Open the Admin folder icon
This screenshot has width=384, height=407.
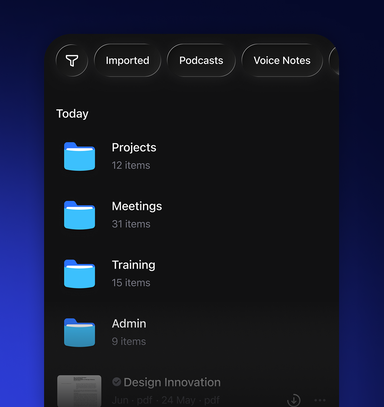(79, 332)
